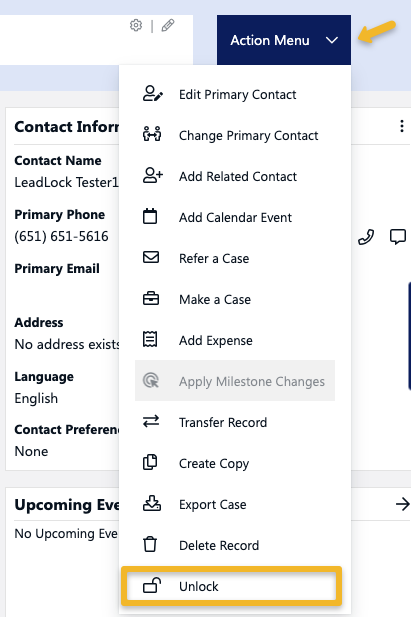Image resolution: width=411 pixels, height=617 pixels.
Task: Select Add Related Contact
Action: [x=235, y=176]
